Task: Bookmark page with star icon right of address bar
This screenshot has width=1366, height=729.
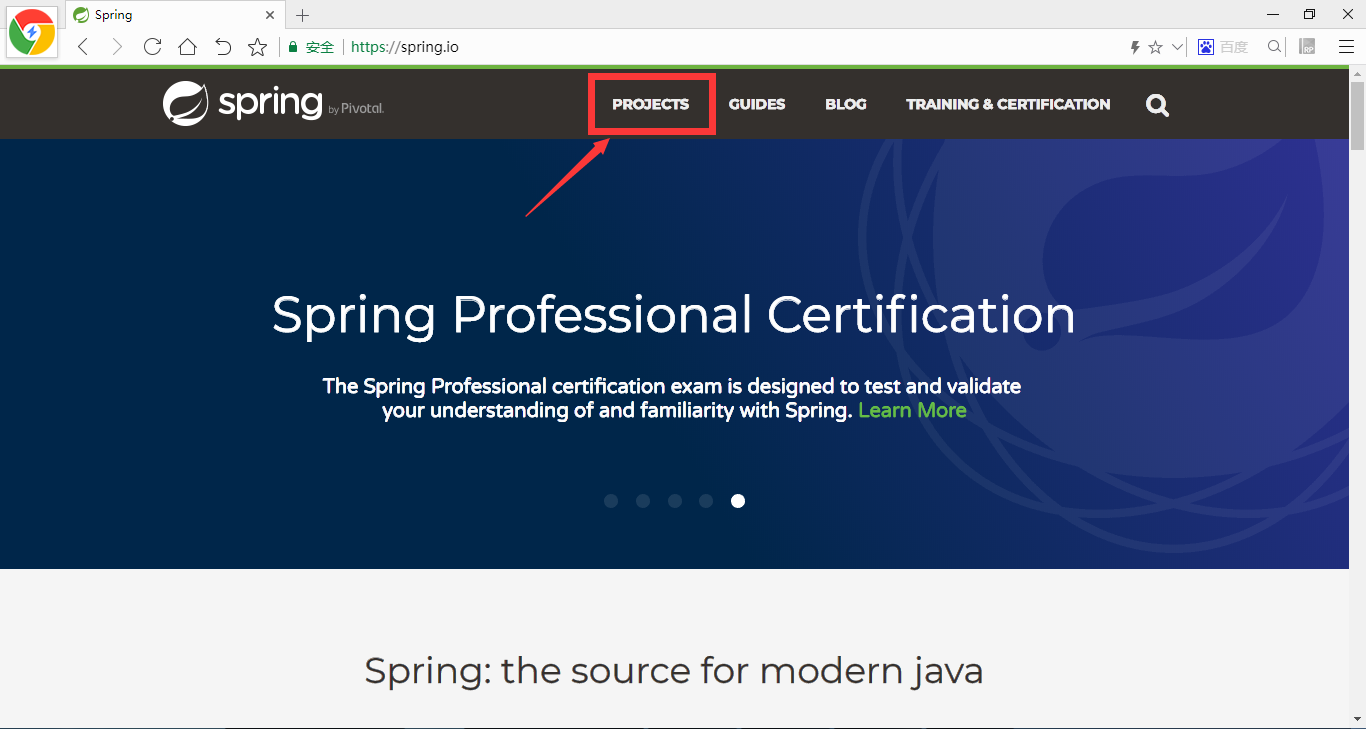Action: click(1155, 47)
